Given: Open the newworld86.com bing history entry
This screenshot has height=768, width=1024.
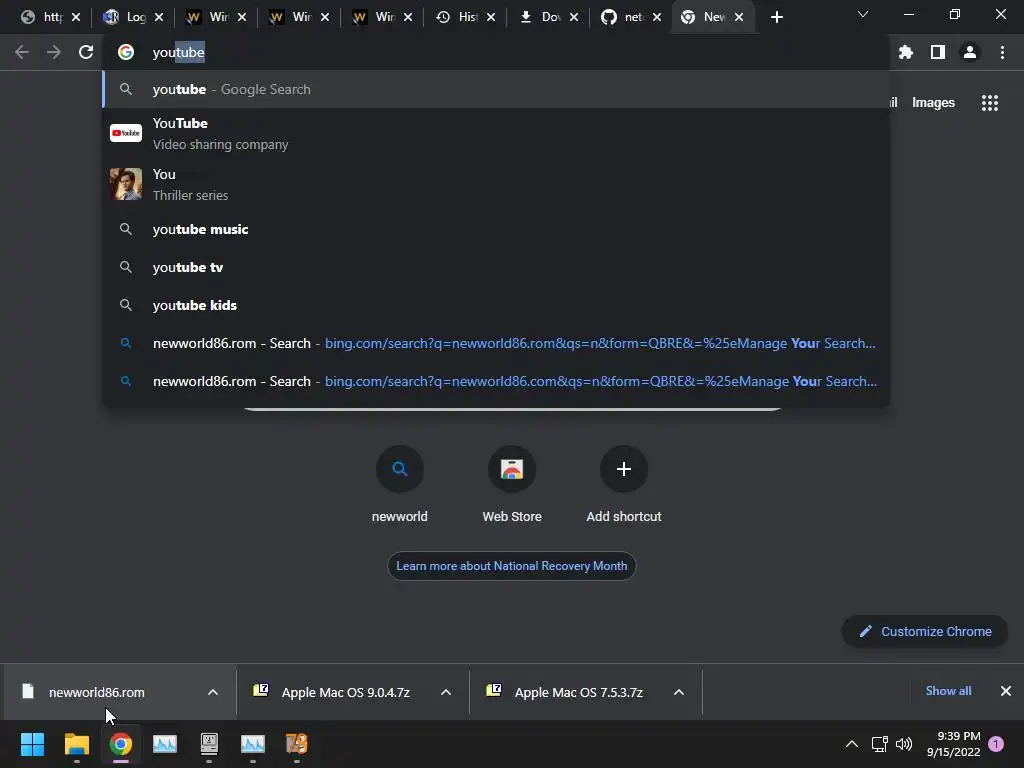Looking at the screenshot, I should click(496, 381).
